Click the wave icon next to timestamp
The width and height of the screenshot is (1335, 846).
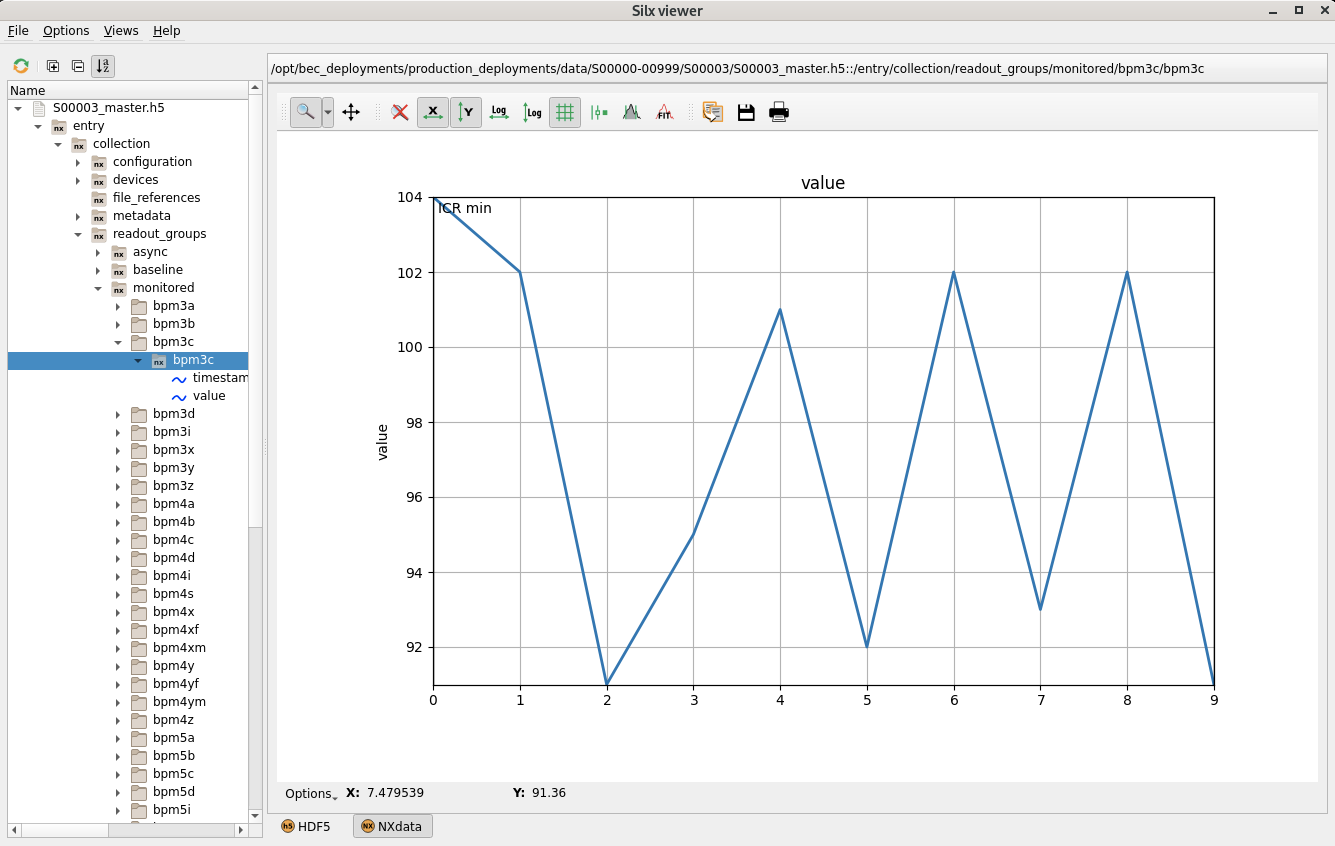(x=179, y=378)
